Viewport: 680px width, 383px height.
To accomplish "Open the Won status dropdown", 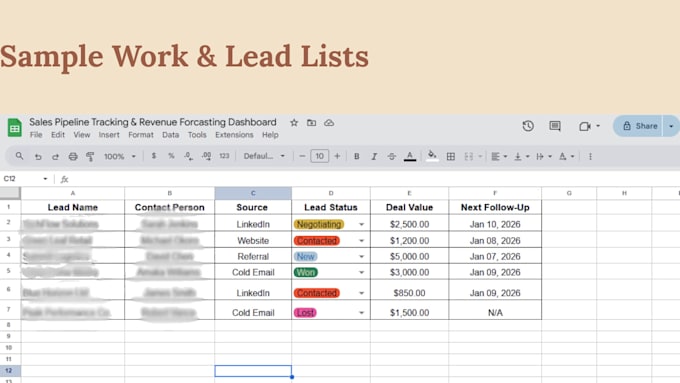I will [x=361, y=272].
